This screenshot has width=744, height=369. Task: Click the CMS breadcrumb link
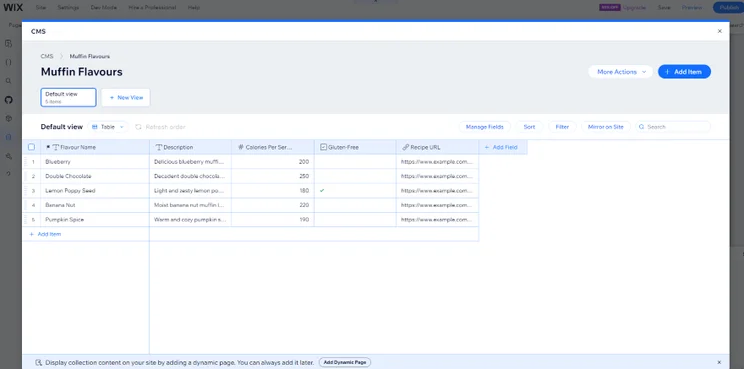click(47, 56)
